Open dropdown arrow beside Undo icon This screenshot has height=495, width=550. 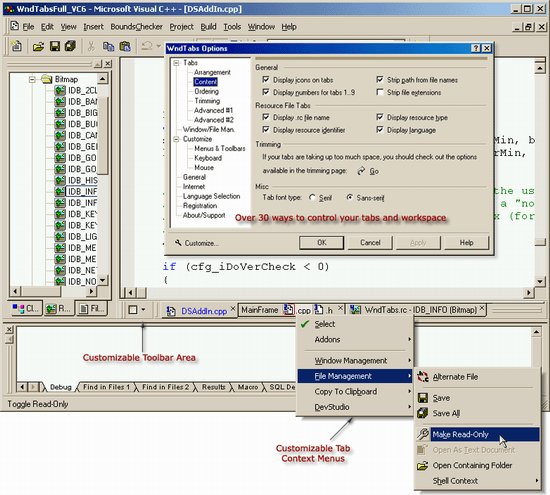158,46
